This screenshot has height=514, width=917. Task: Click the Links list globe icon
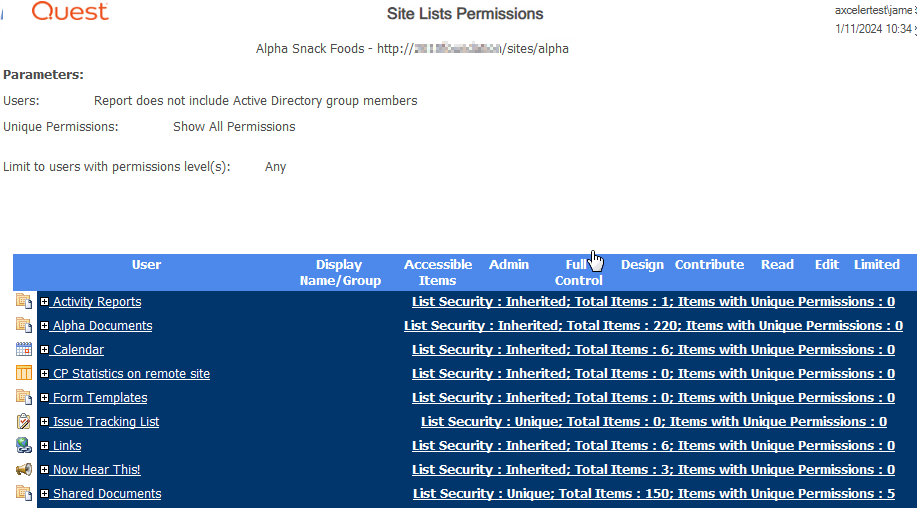coord(24,445)
